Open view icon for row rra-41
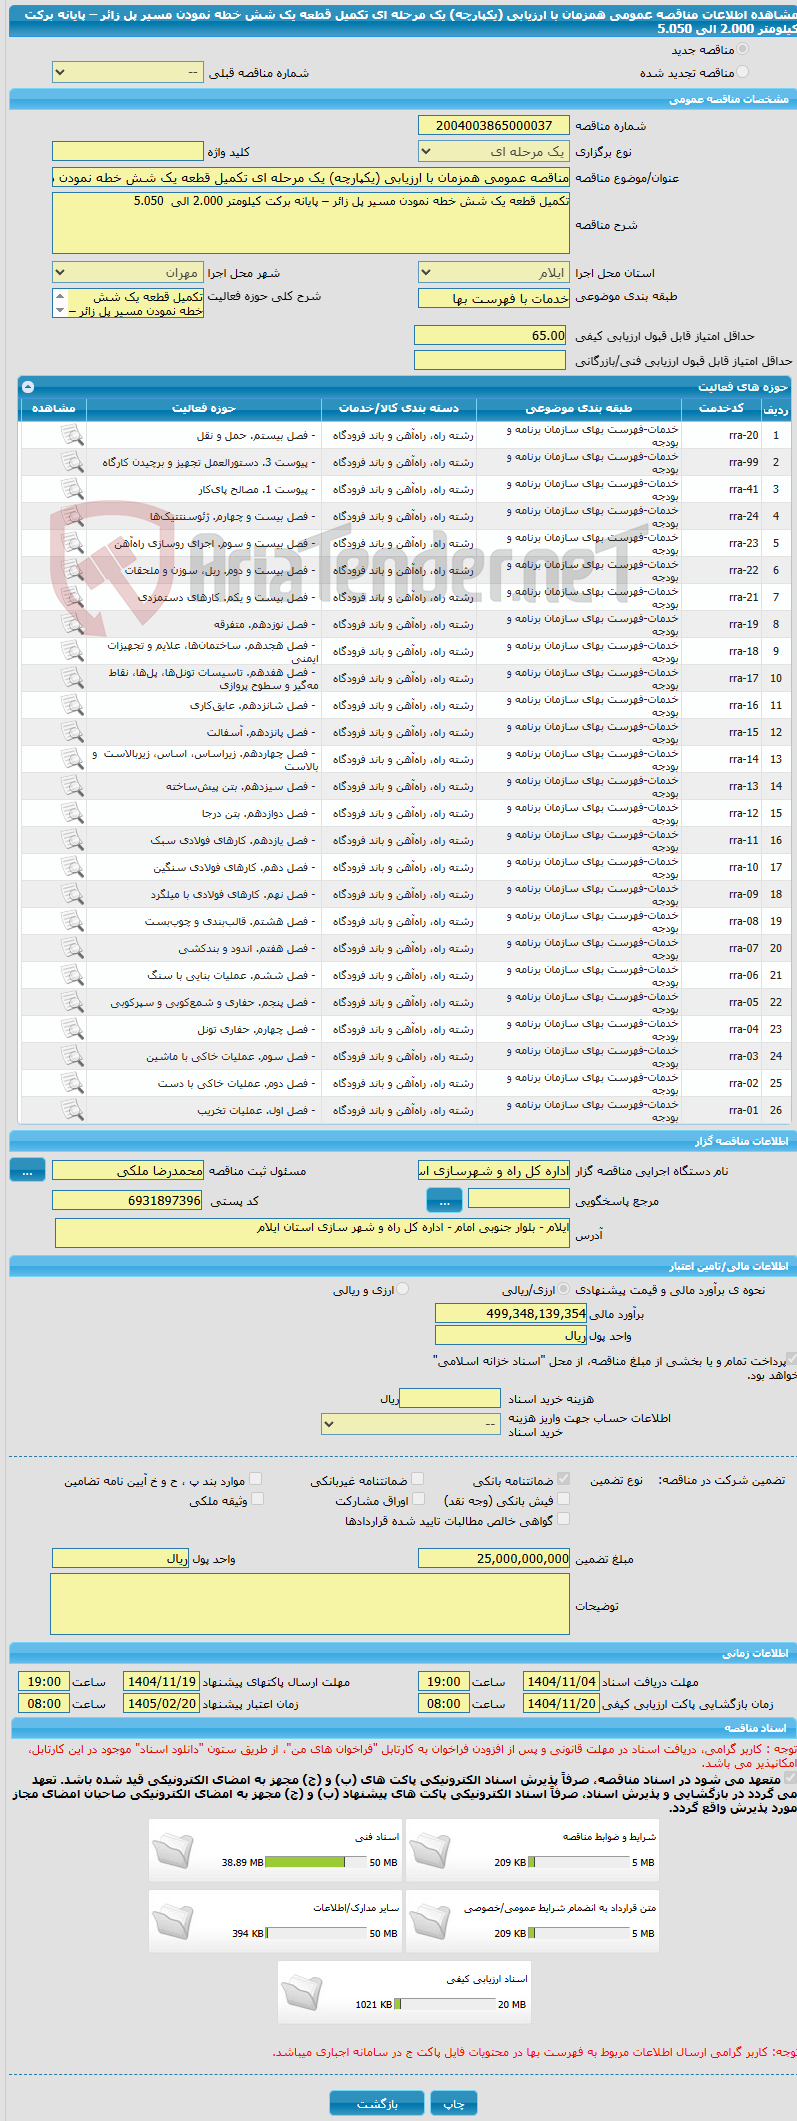The image size is (797, 2121). pyautogui.click(x=72, y=489)
